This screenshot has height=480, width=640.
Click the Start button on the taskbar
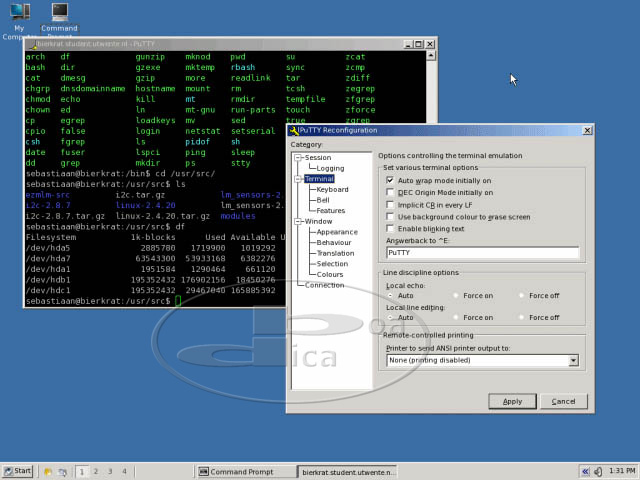(19, 470)
